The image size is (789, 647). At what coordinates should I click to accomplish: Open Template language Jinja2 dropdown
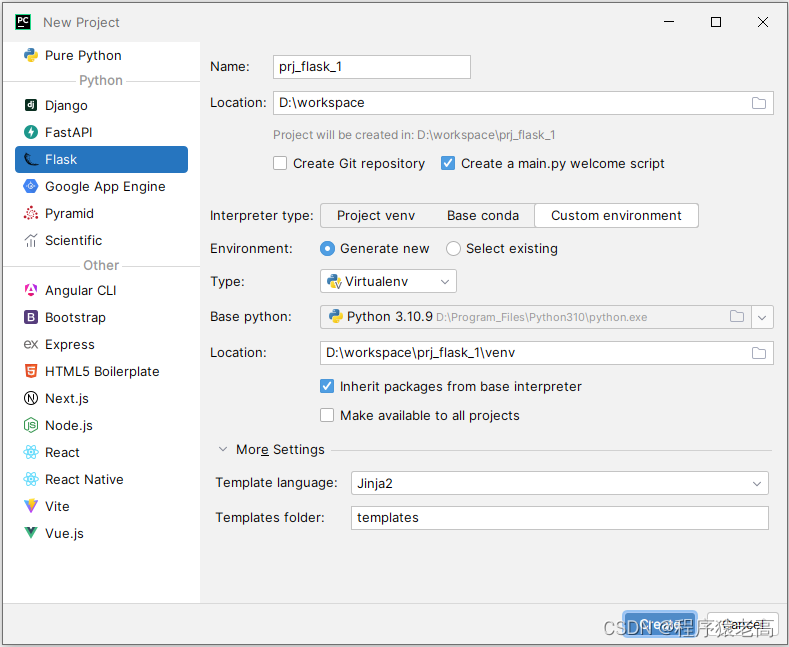coord(560,483)
